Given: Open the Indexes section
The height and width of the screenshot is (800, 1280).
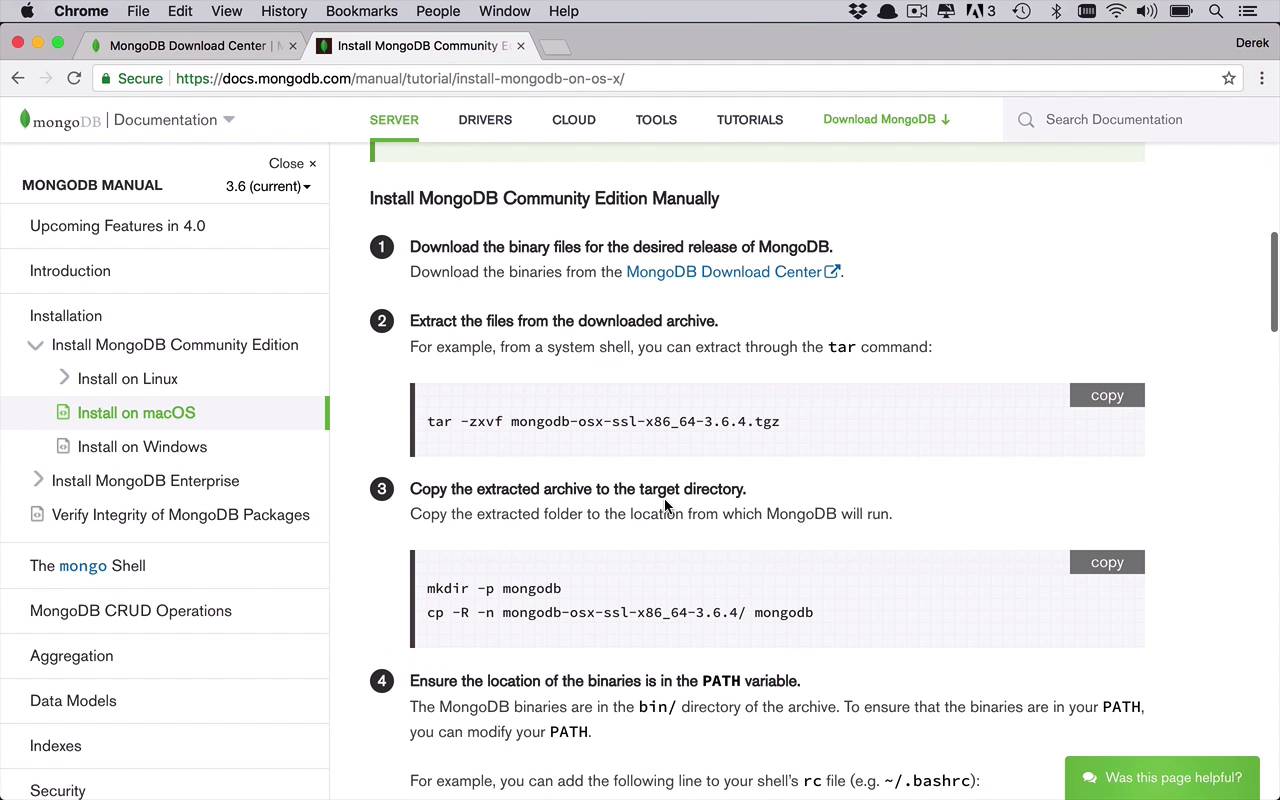Looking at the screenshot, I should click(55, 746).
